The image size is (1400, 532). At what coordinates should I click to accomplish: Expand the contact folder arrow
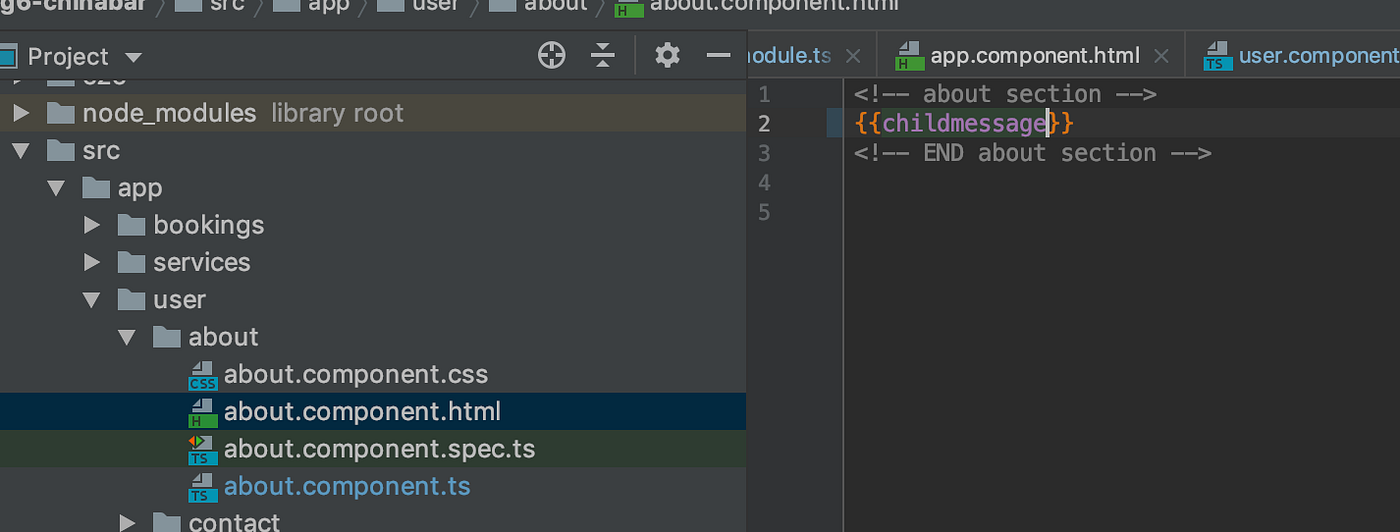pyautogui.click(x=127, y=521)
